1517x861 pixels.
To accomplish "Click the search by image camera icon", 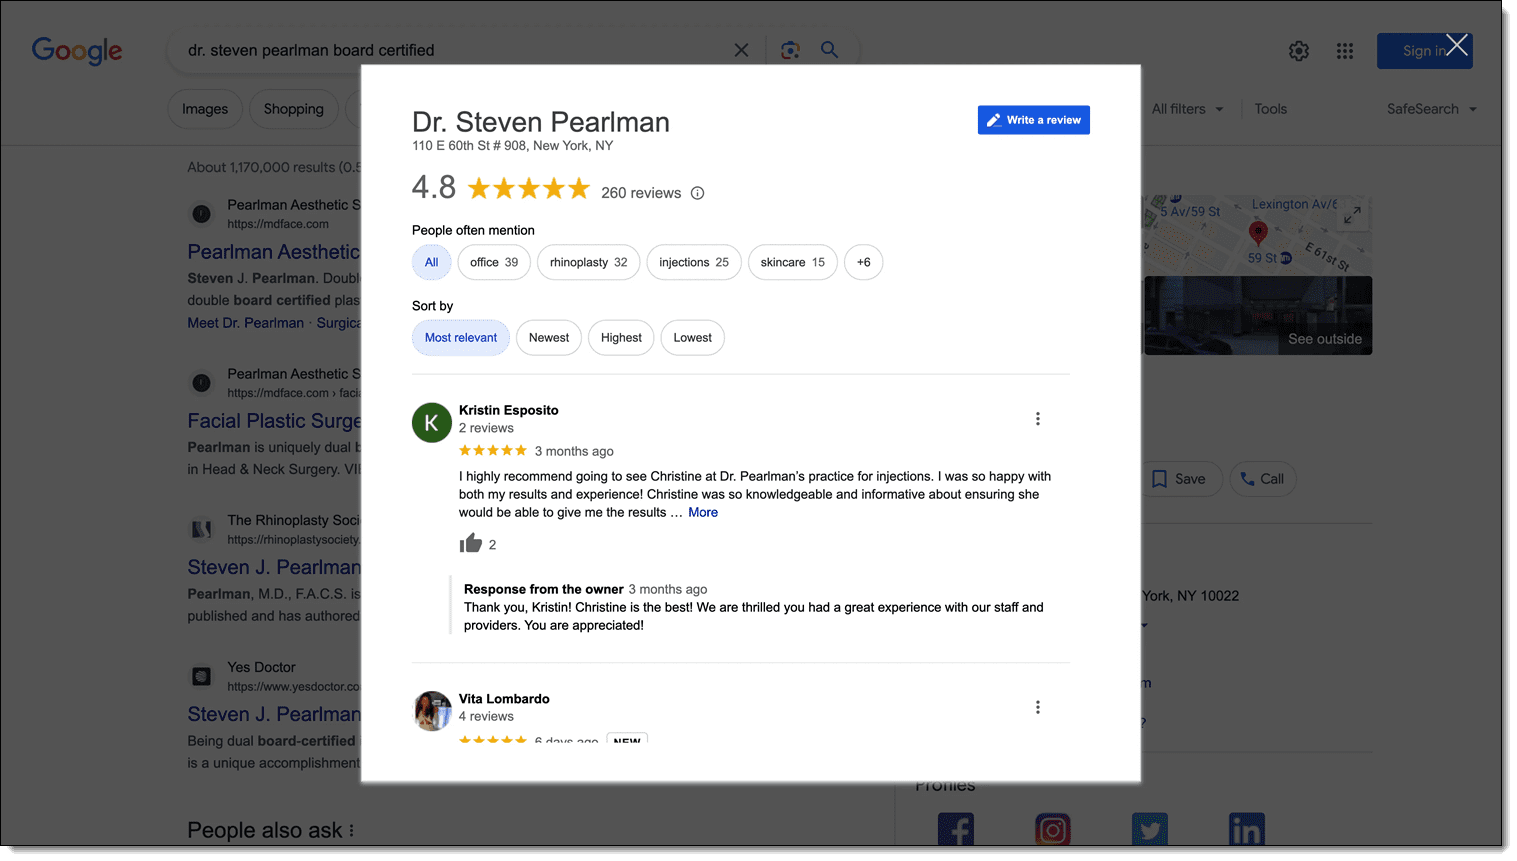I will [x=790, y=50].
